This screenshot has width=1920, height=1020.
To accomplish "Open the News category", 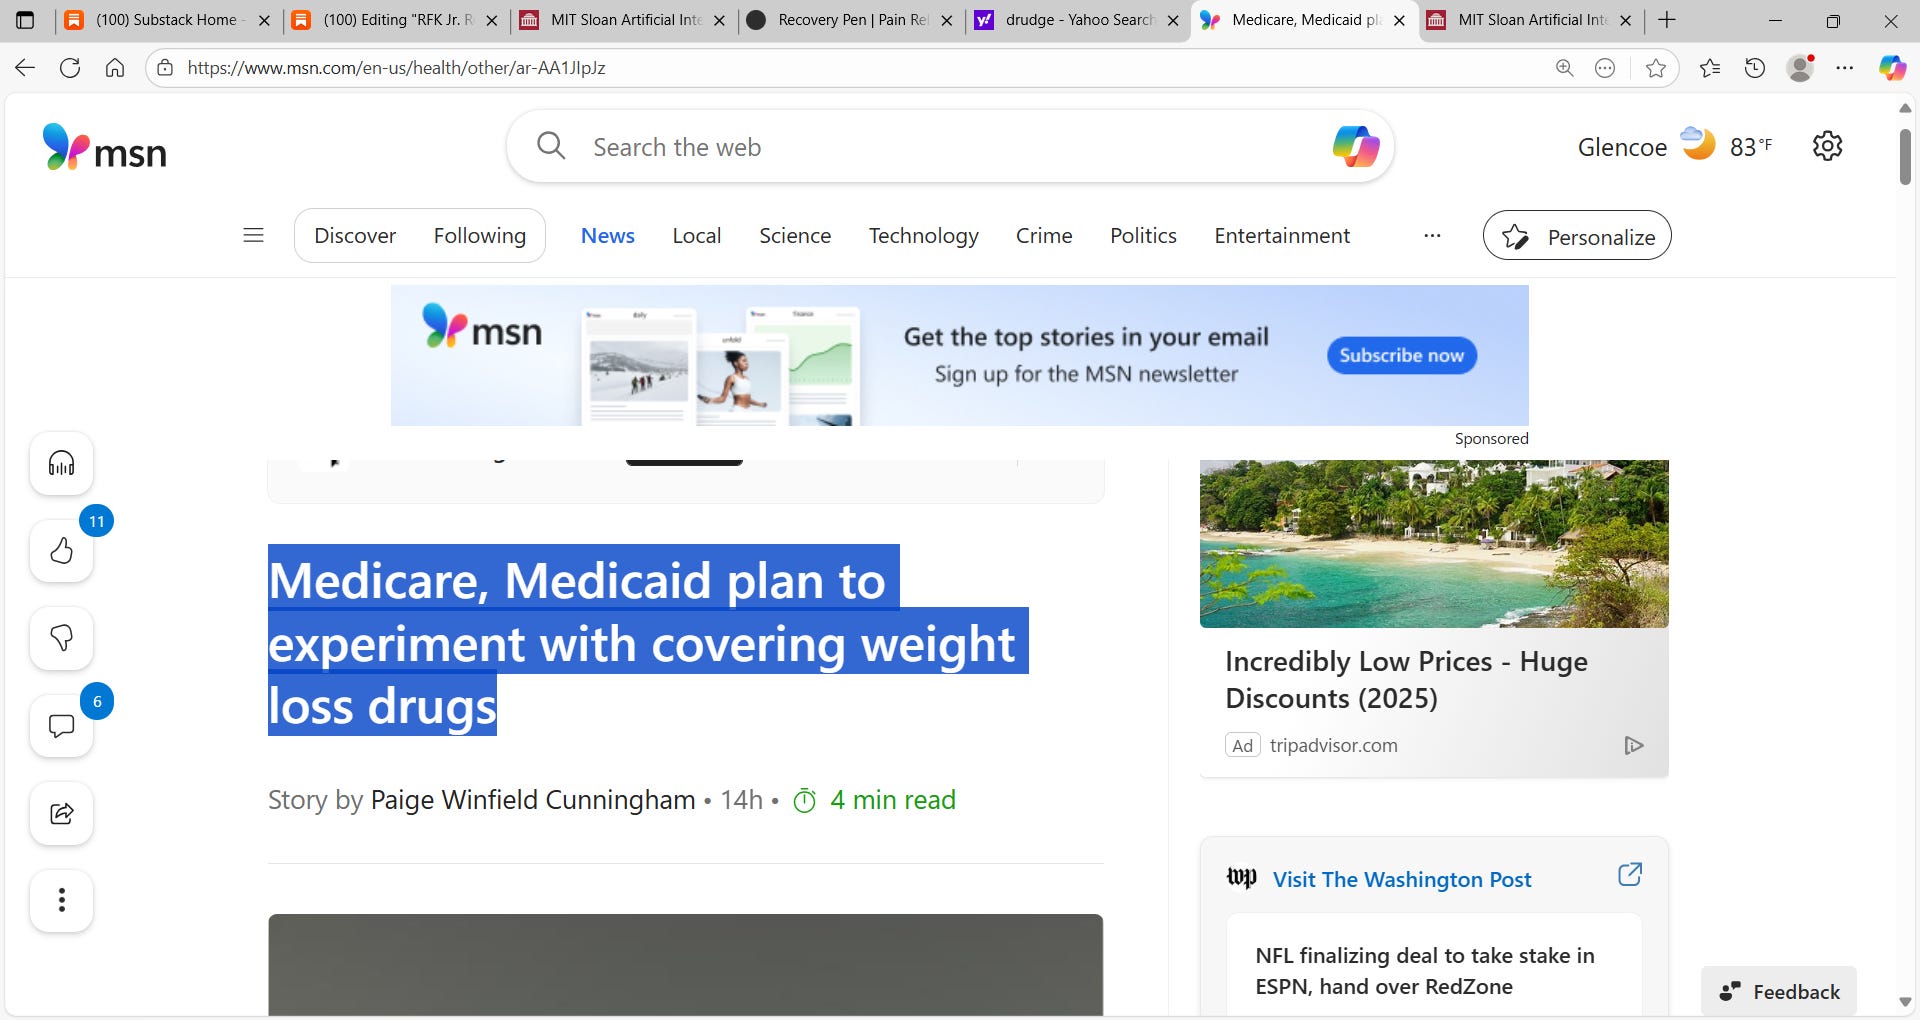I will [x=608, y=236].
